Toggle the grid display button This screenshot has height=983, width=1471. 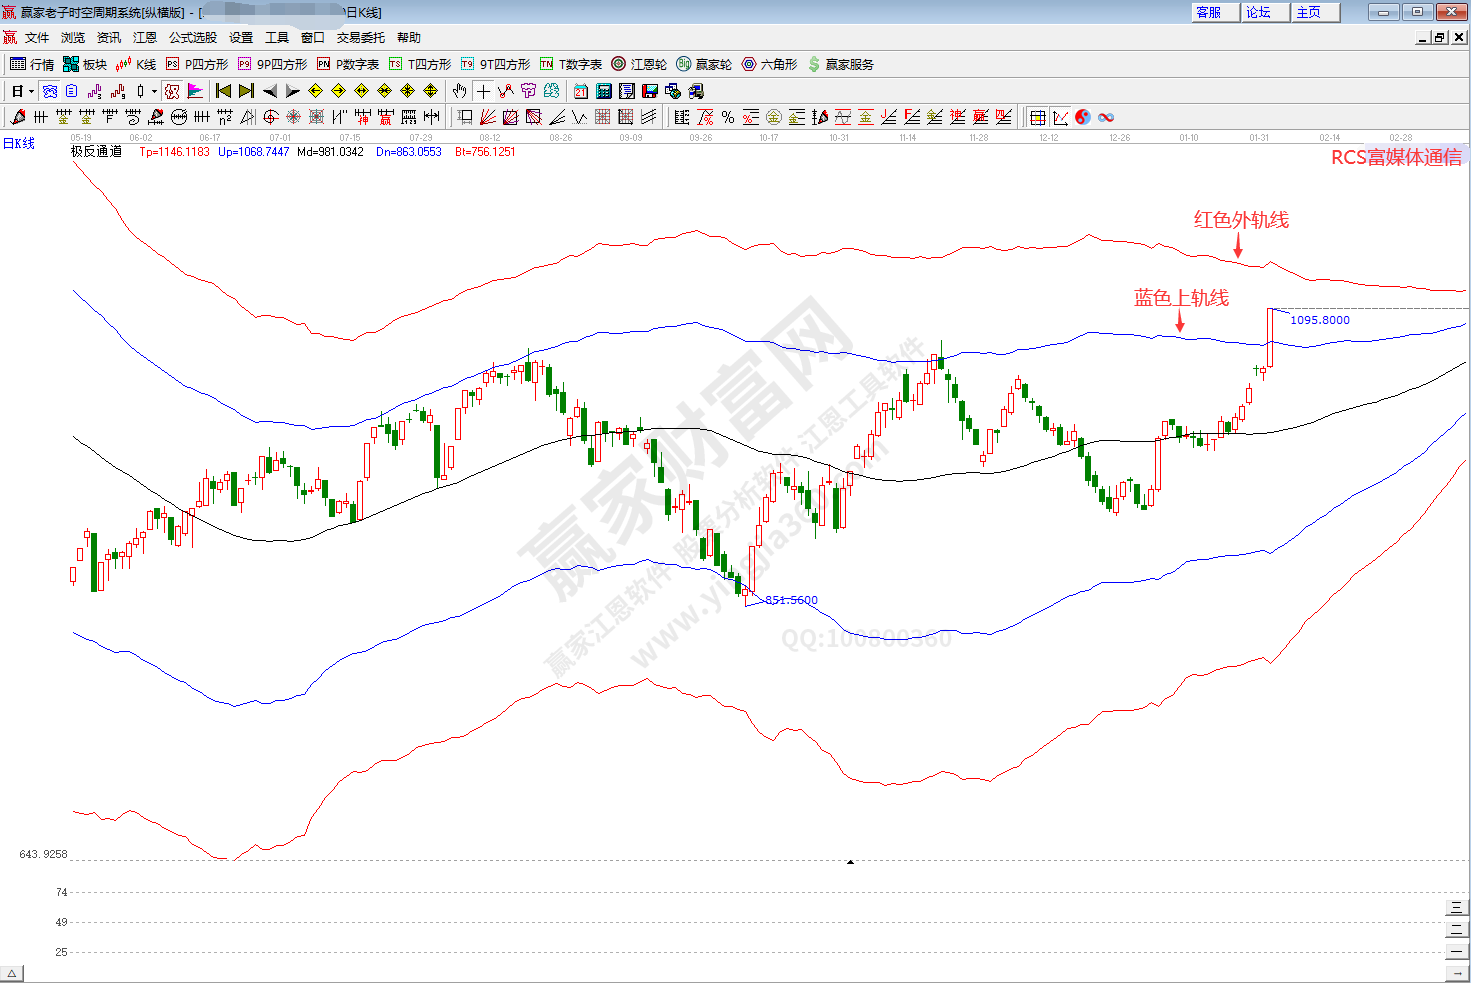click(x=1037, y=117)
